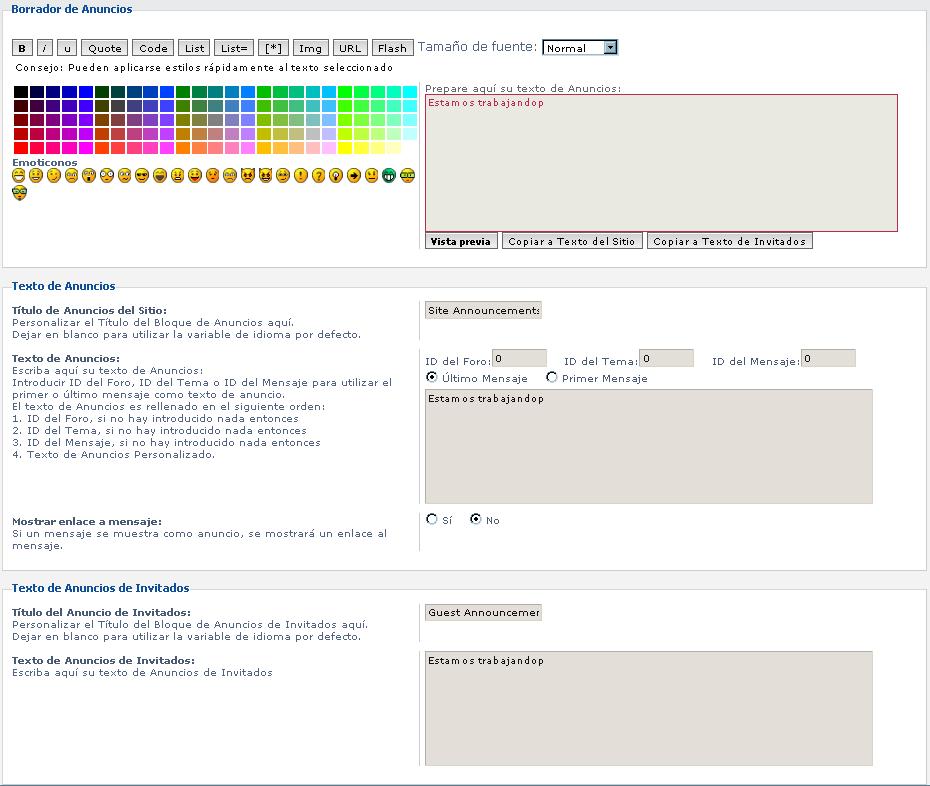The width and height of the screenshot is (930, 786).
Task: Insert the geek emoticon on second row
Action: (19, 193)
